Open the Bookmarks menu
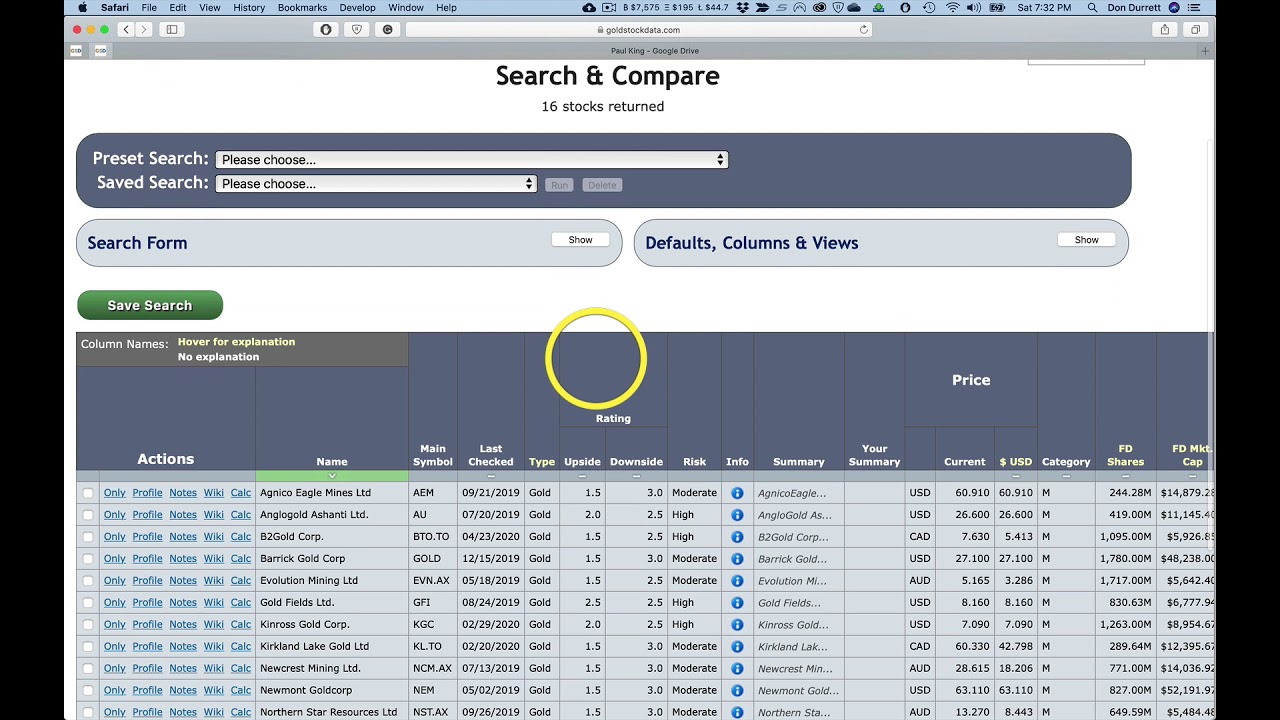The height and width of the screenshot is (720, 1280). [x=301, y=8]
